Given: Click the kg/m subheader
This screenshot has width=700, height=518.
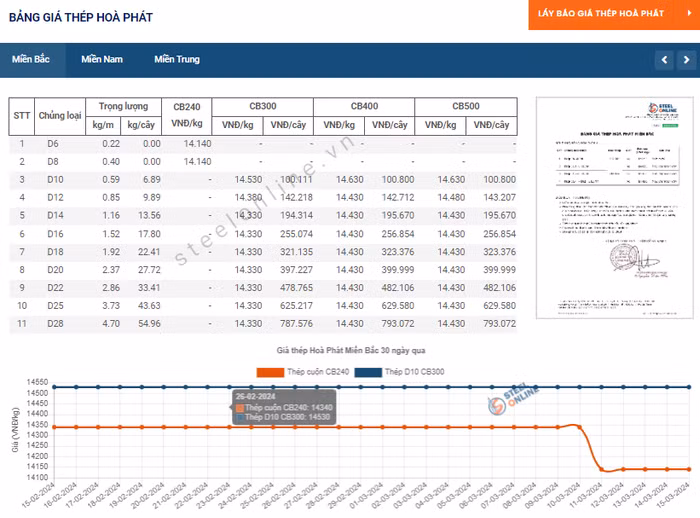Looking at the screenshot, I should click(x=103, y=125).
